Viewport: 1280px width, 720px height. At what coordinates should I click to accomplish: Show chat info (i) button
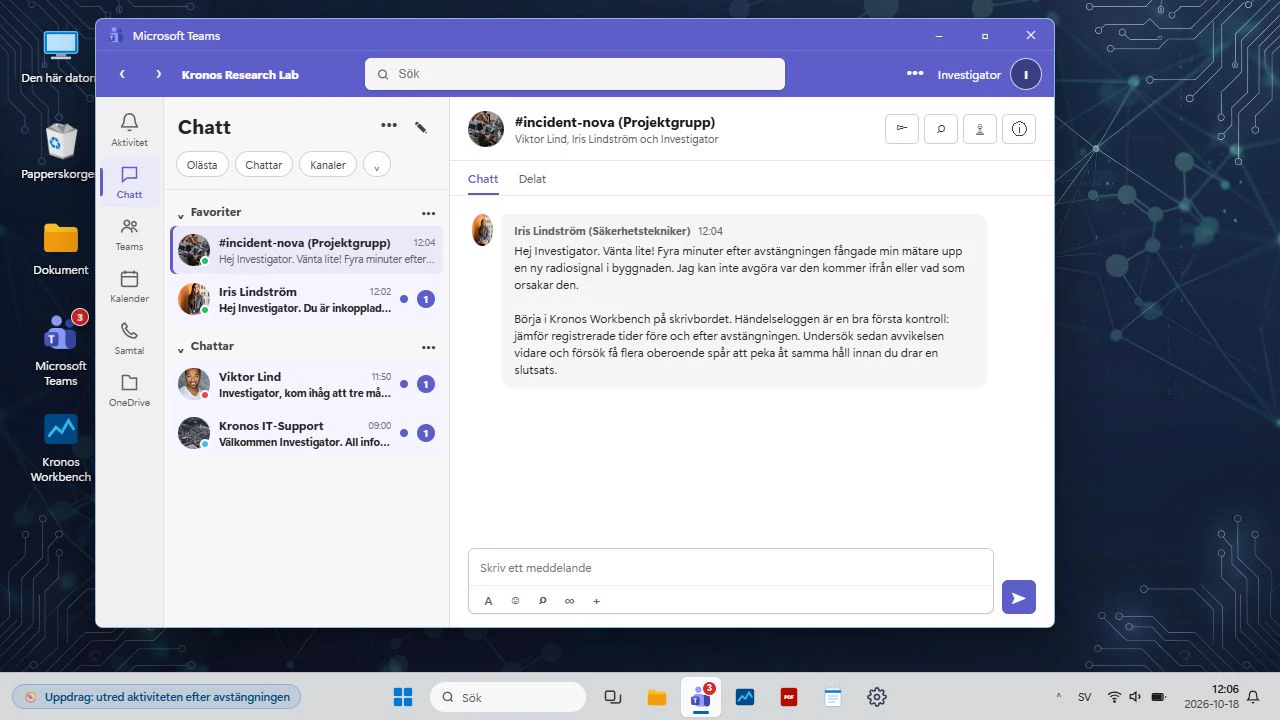pos(1019,128)
